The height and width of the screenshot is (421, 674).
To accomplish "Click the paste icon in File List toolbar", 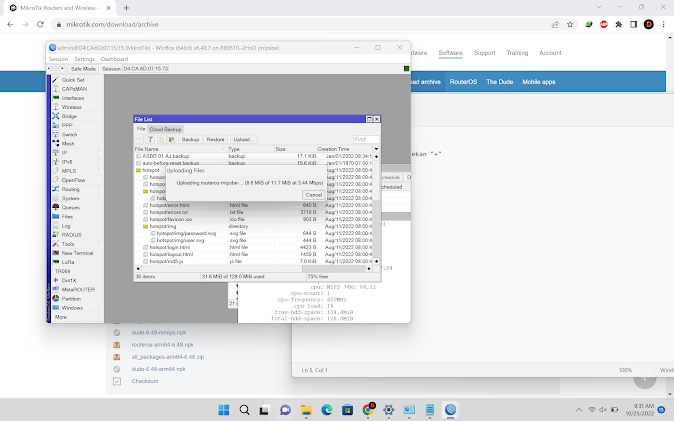I will [x=172, y=139].
